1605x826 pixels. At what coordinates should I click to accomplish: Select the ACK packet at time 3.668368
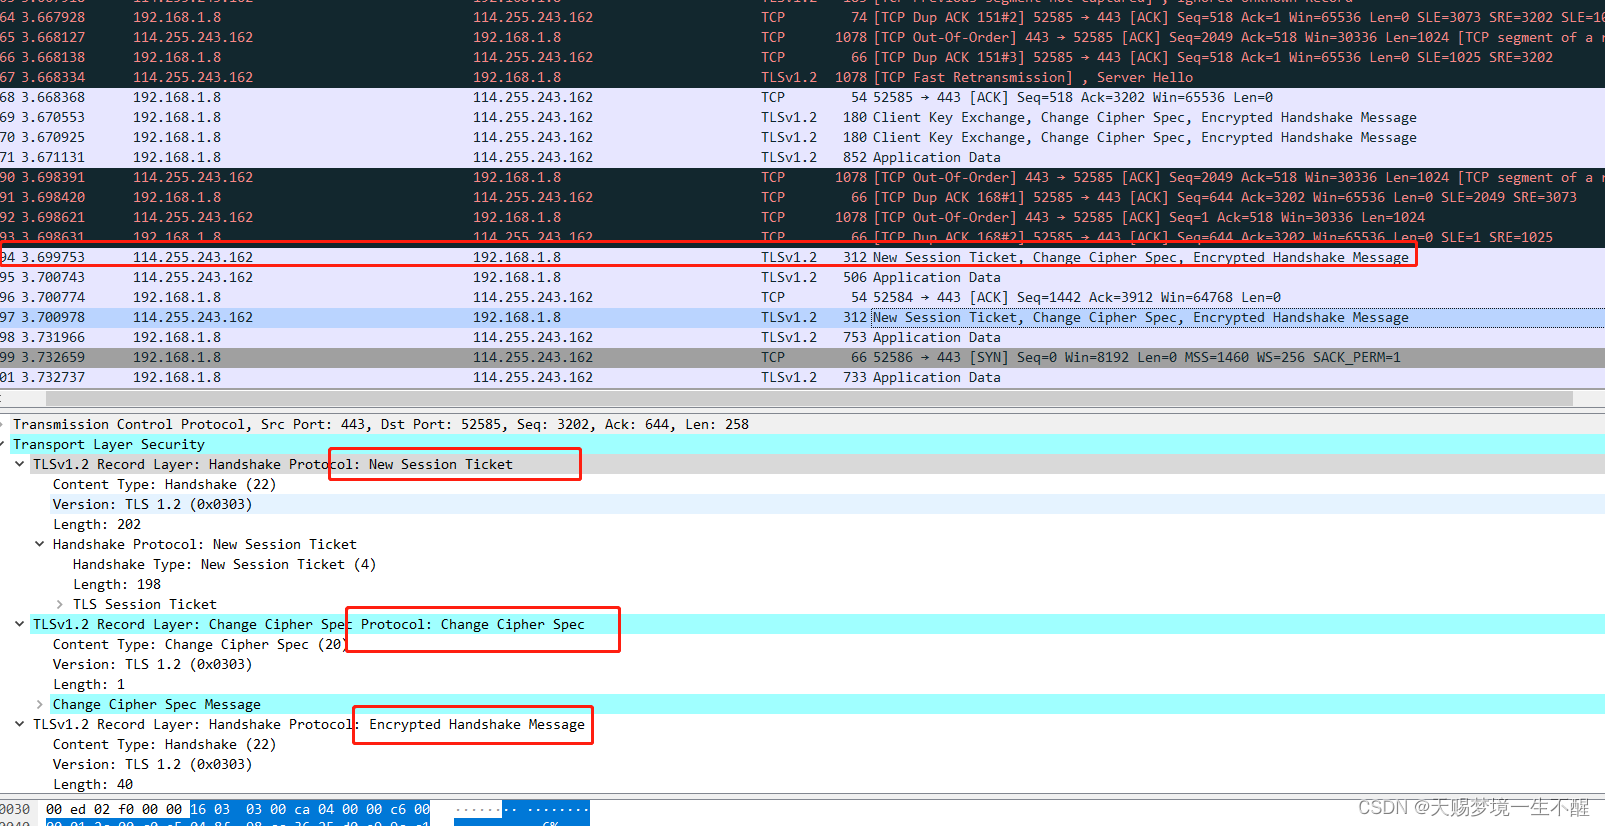[802, 97]
